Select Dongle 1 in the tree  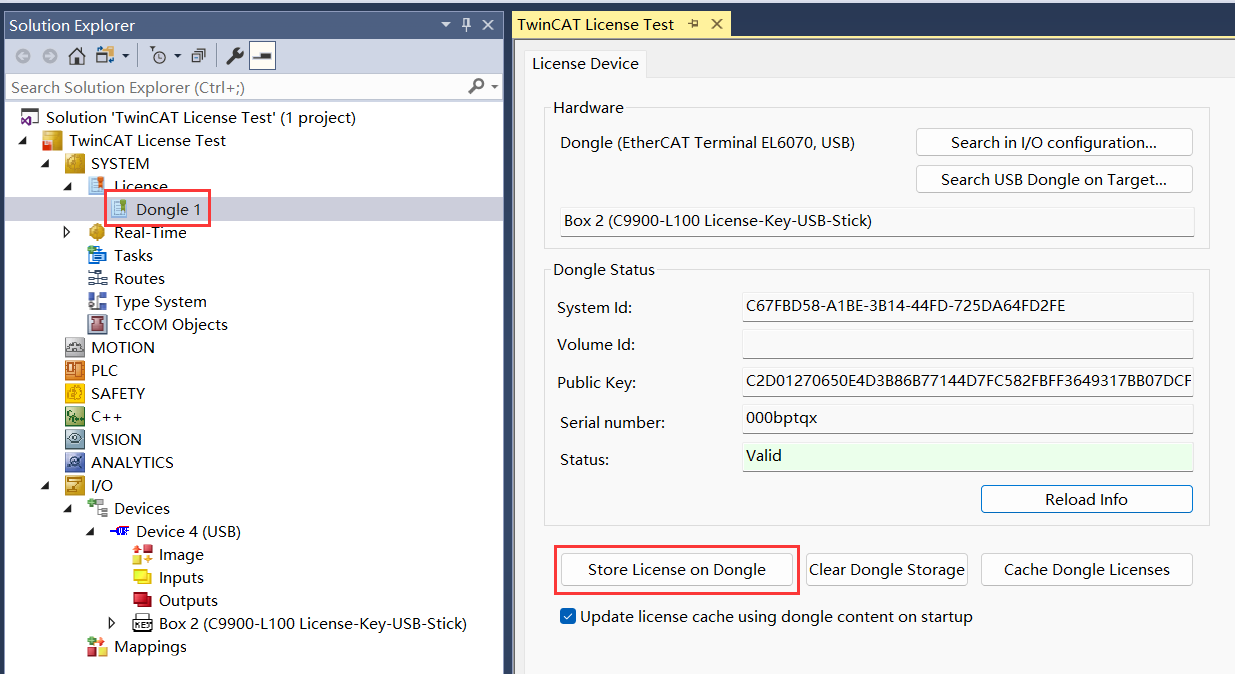tap(168, 209)
